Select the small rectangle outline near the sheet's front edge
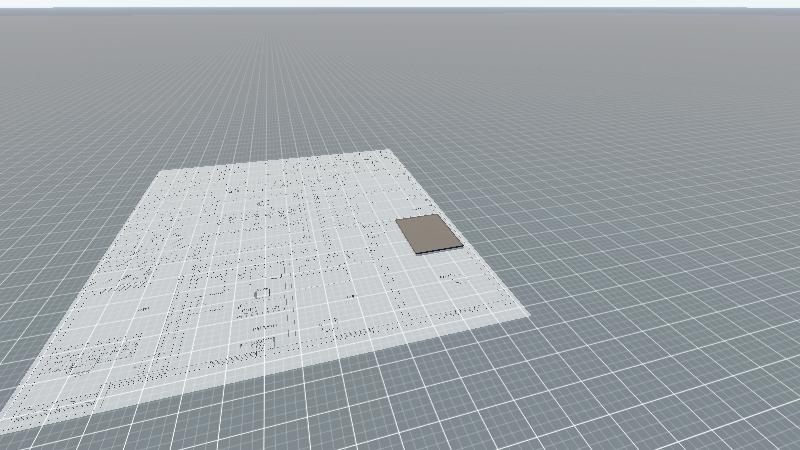This screenshot has width=800, height=450. [327, 326]
